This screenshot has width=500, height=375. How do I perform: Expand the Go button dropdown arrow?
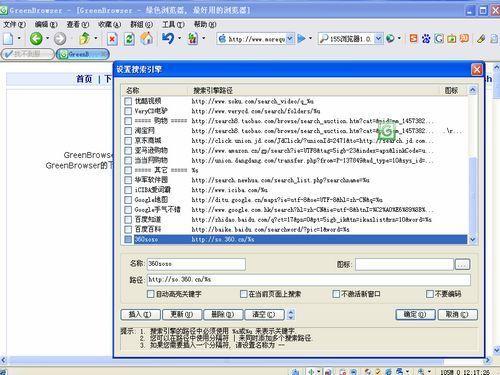tap(310, 39)
